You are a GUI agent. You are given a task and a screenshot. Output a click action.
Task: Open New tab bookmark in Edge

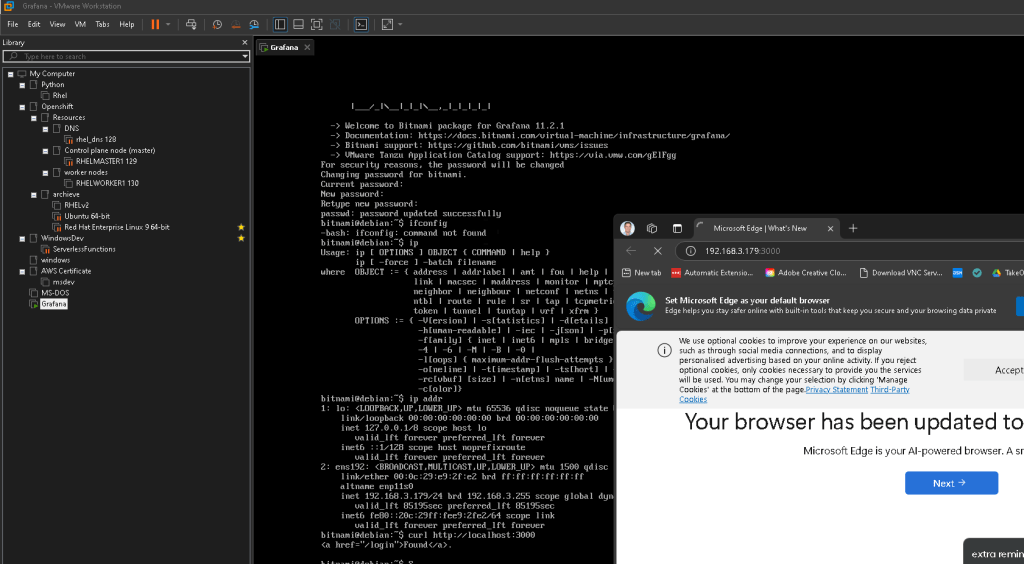coord(641,273)
